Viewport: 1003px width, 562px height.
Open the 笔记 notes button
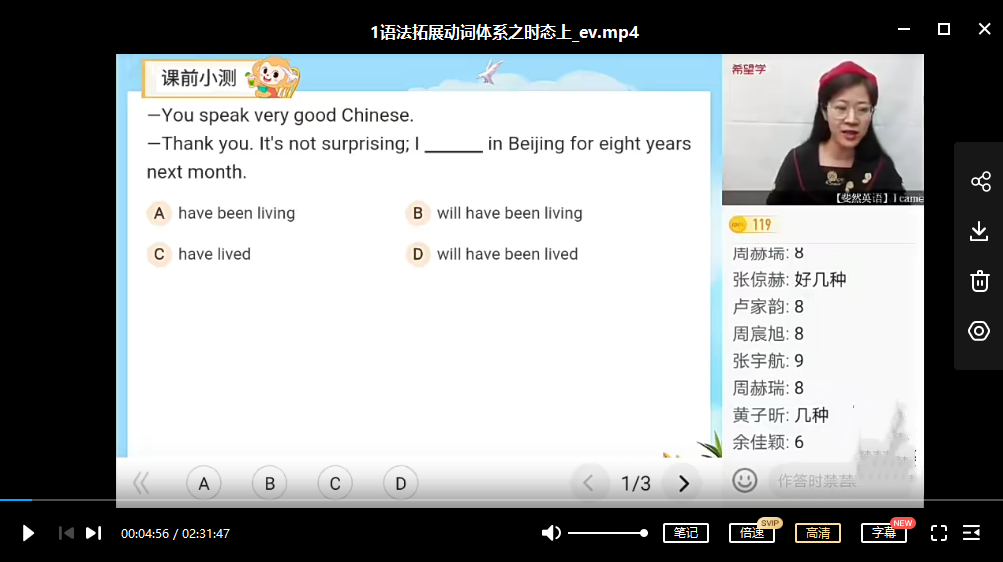(x=686, y=533)
